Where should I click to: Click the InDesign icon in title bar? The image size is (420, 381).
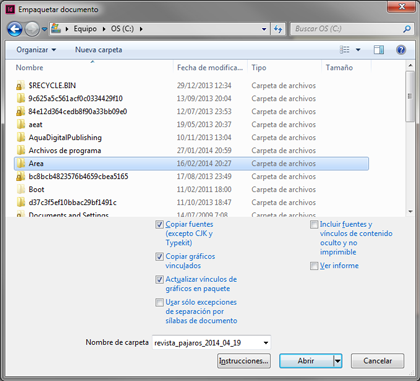pos(10,9)
